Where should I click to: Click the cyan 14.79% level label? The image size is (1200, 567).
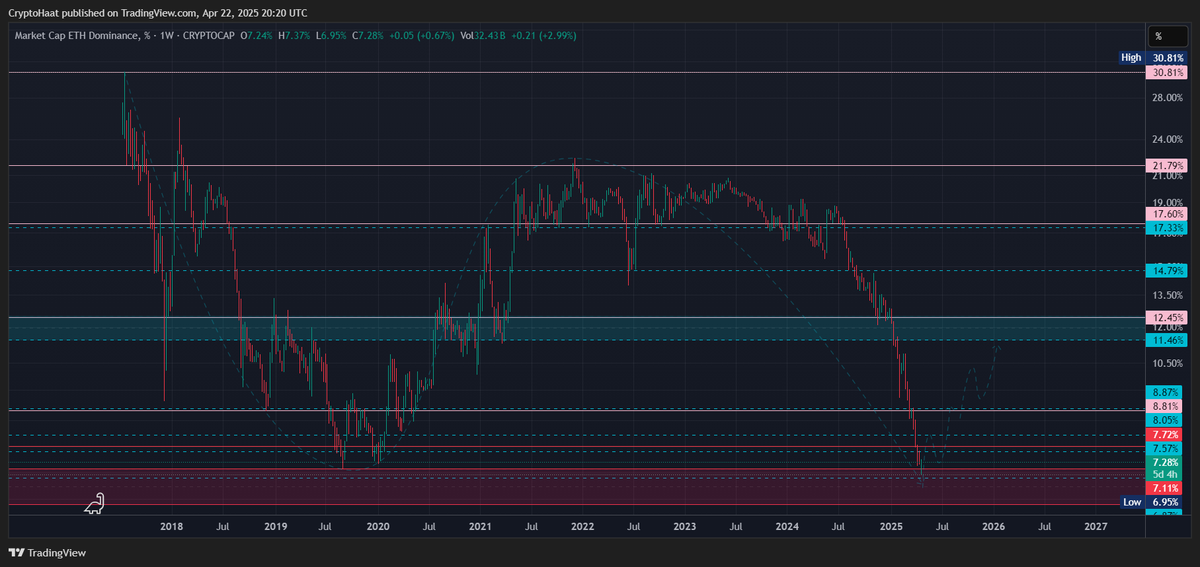click(1168, 270)
